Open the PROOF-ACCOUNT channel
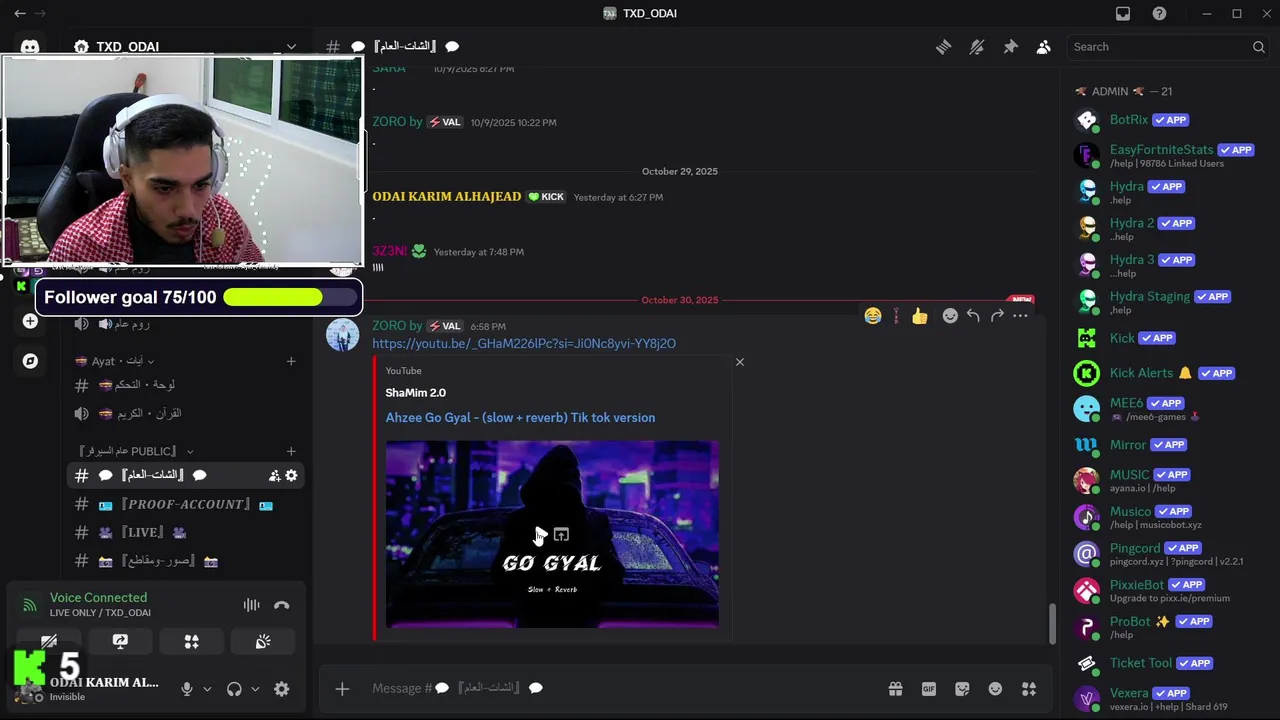The image size is (1280, 720). pyautogui.click(x=185, y=504)
